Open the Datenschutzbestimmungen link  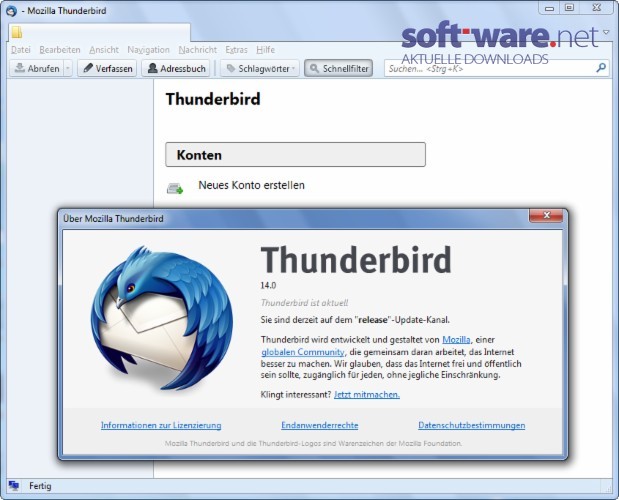pos(472,425)
